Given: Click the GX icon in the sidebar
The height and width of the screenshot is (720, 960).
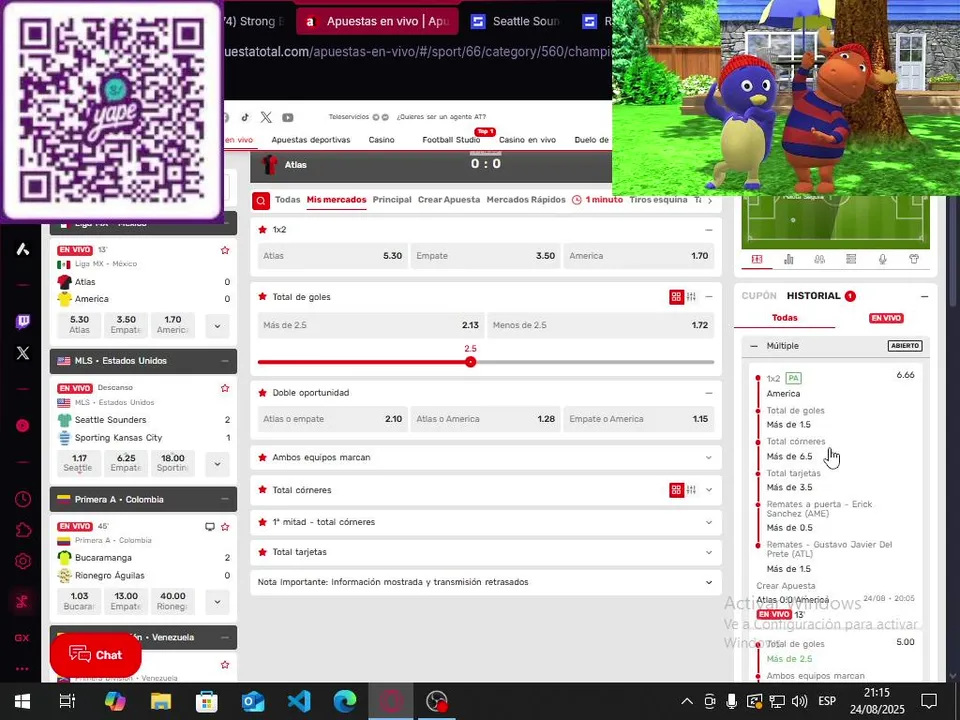Looking at the screenshot, I should pos(22,637).
